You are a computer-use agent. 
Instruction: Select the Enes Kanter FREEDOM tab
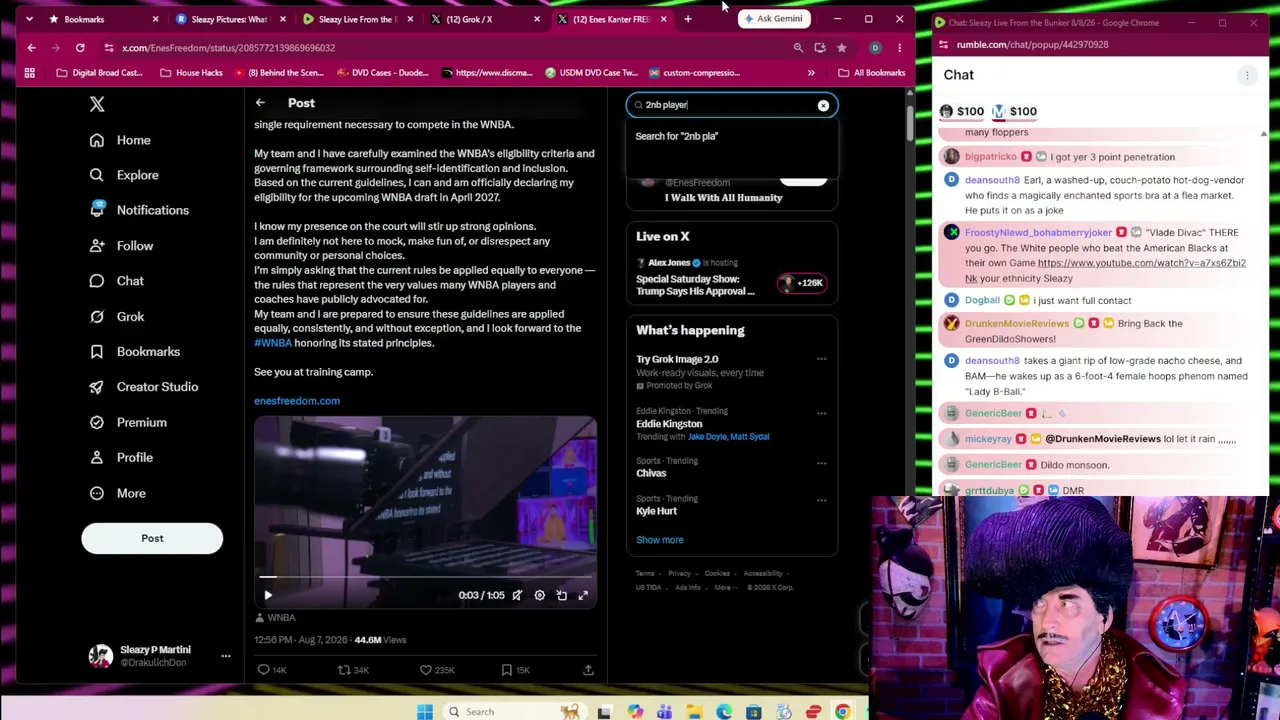tap(611, 19)
